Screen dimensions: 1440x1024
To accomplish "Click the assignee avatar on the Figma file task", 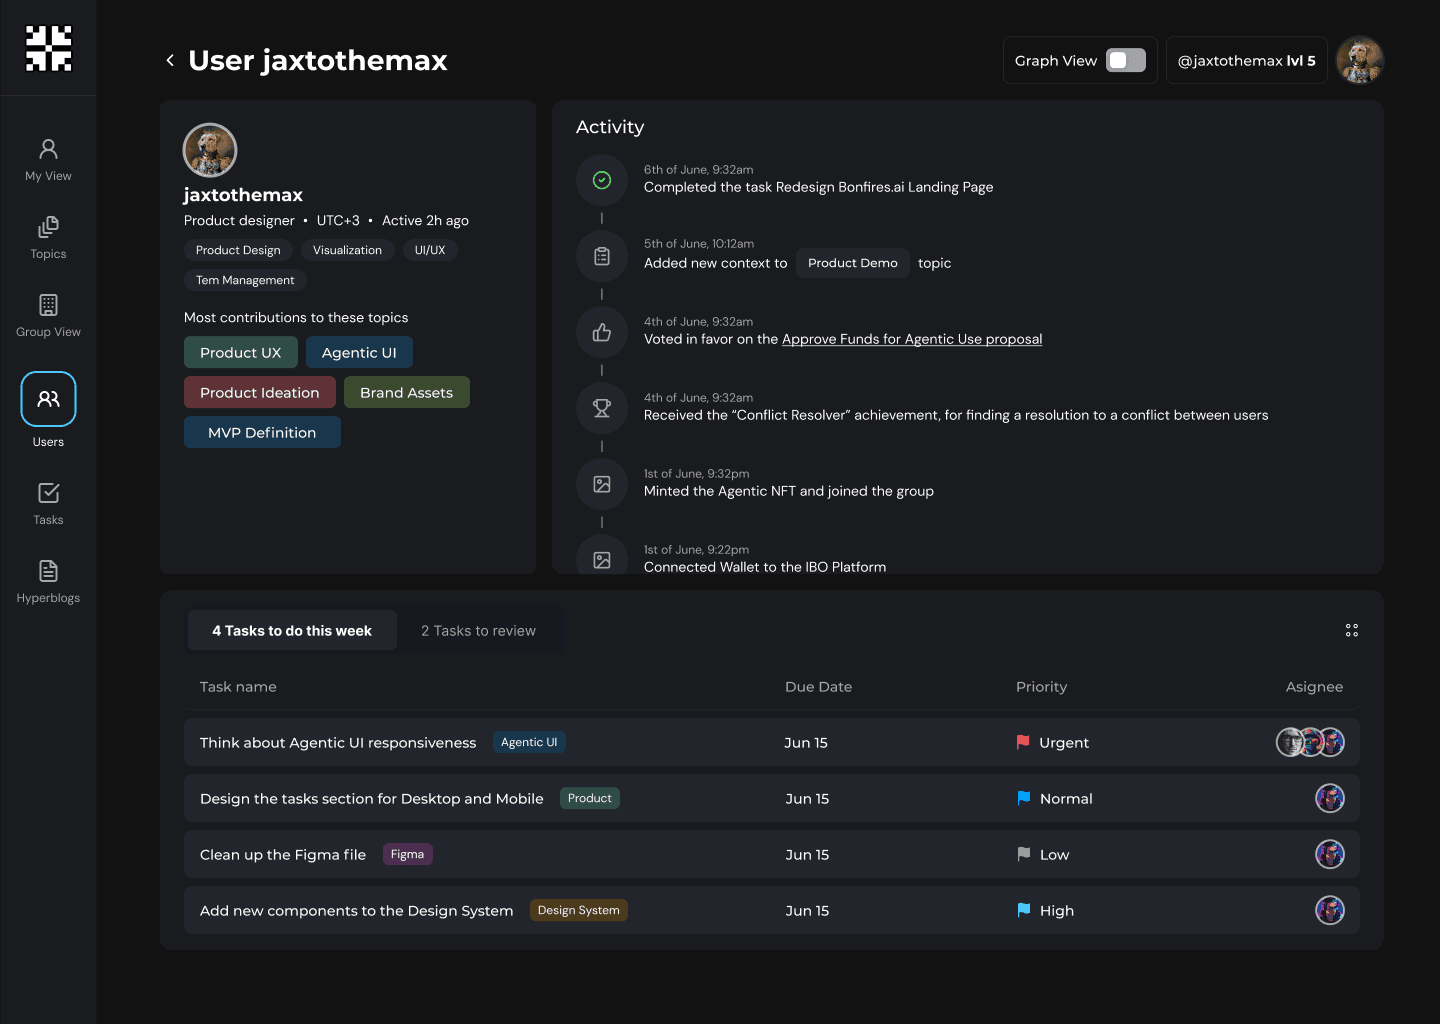I will pos(1330,854).
